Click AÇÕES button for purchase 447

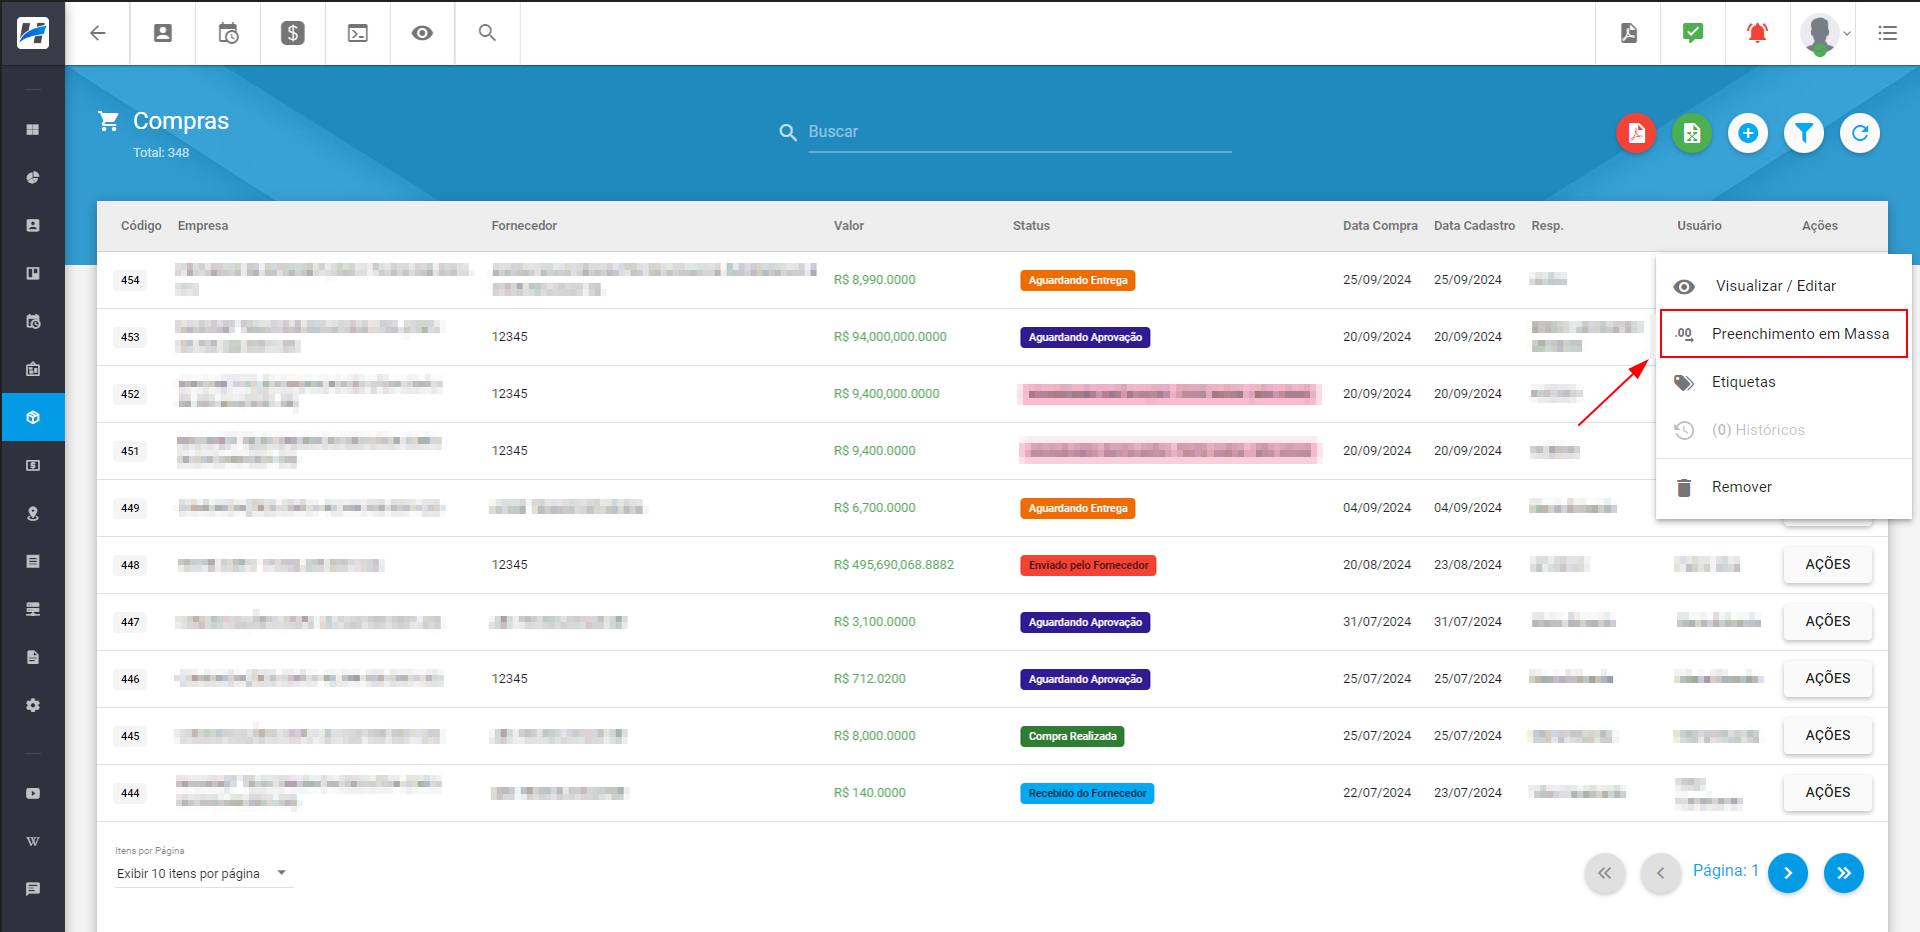coord(1828,622)
